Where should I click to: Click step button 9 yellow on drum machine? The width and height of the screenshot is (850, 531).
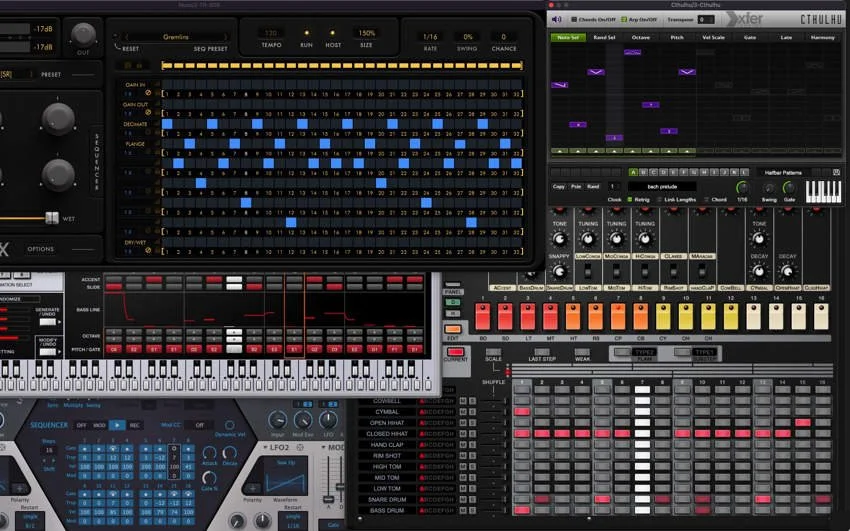pos(664,316)
